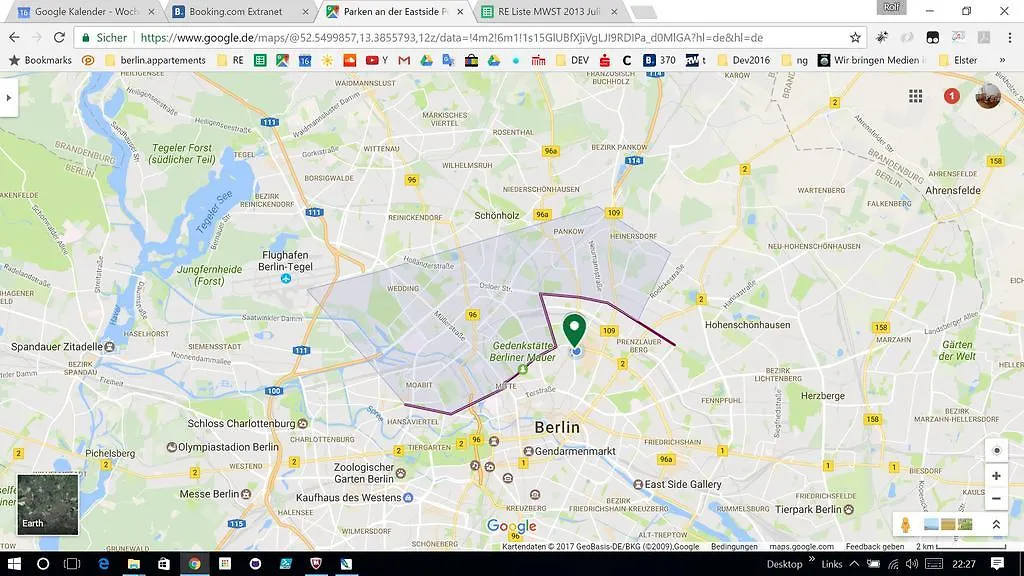
Task: Open the DEV bookmark folder
Action: click(572, 60)
